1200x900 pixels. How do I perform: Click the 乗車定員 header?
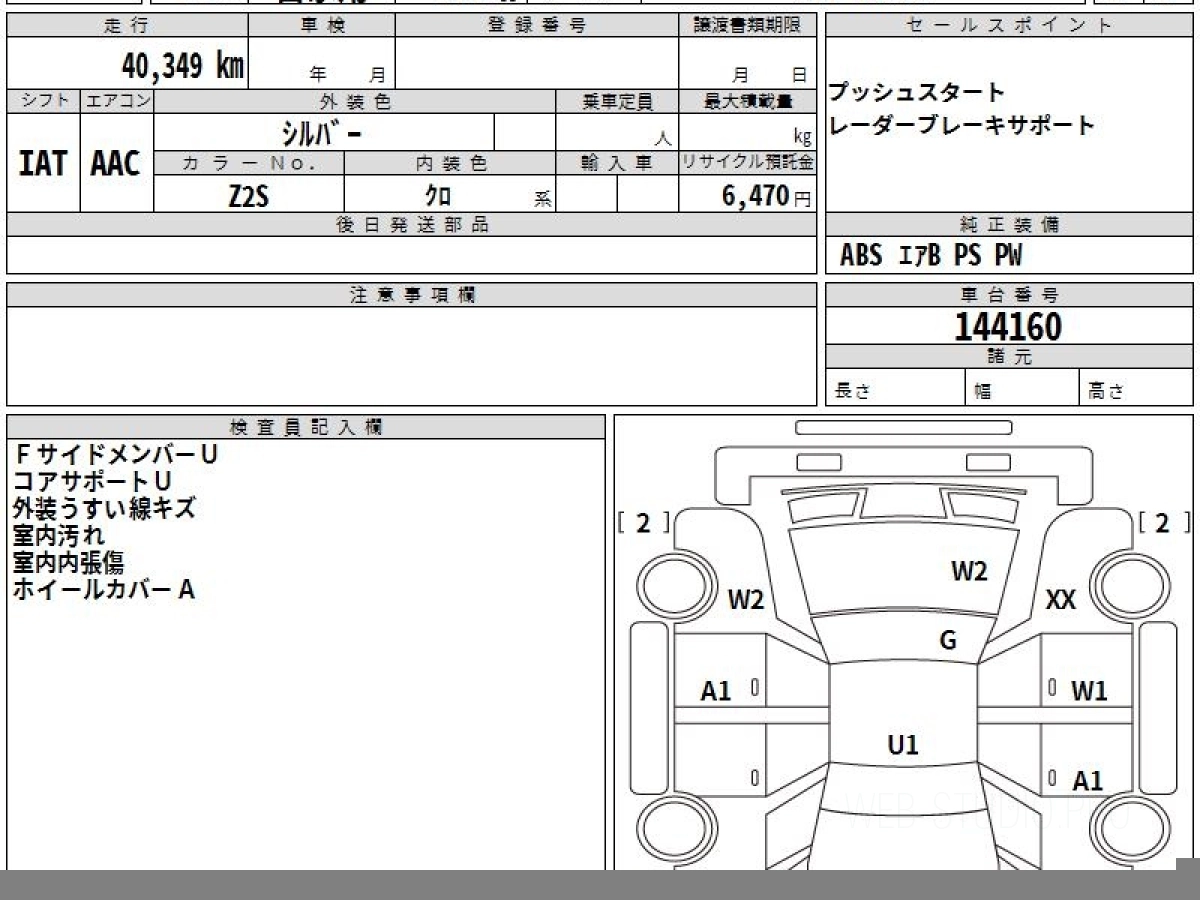point(617,102)
